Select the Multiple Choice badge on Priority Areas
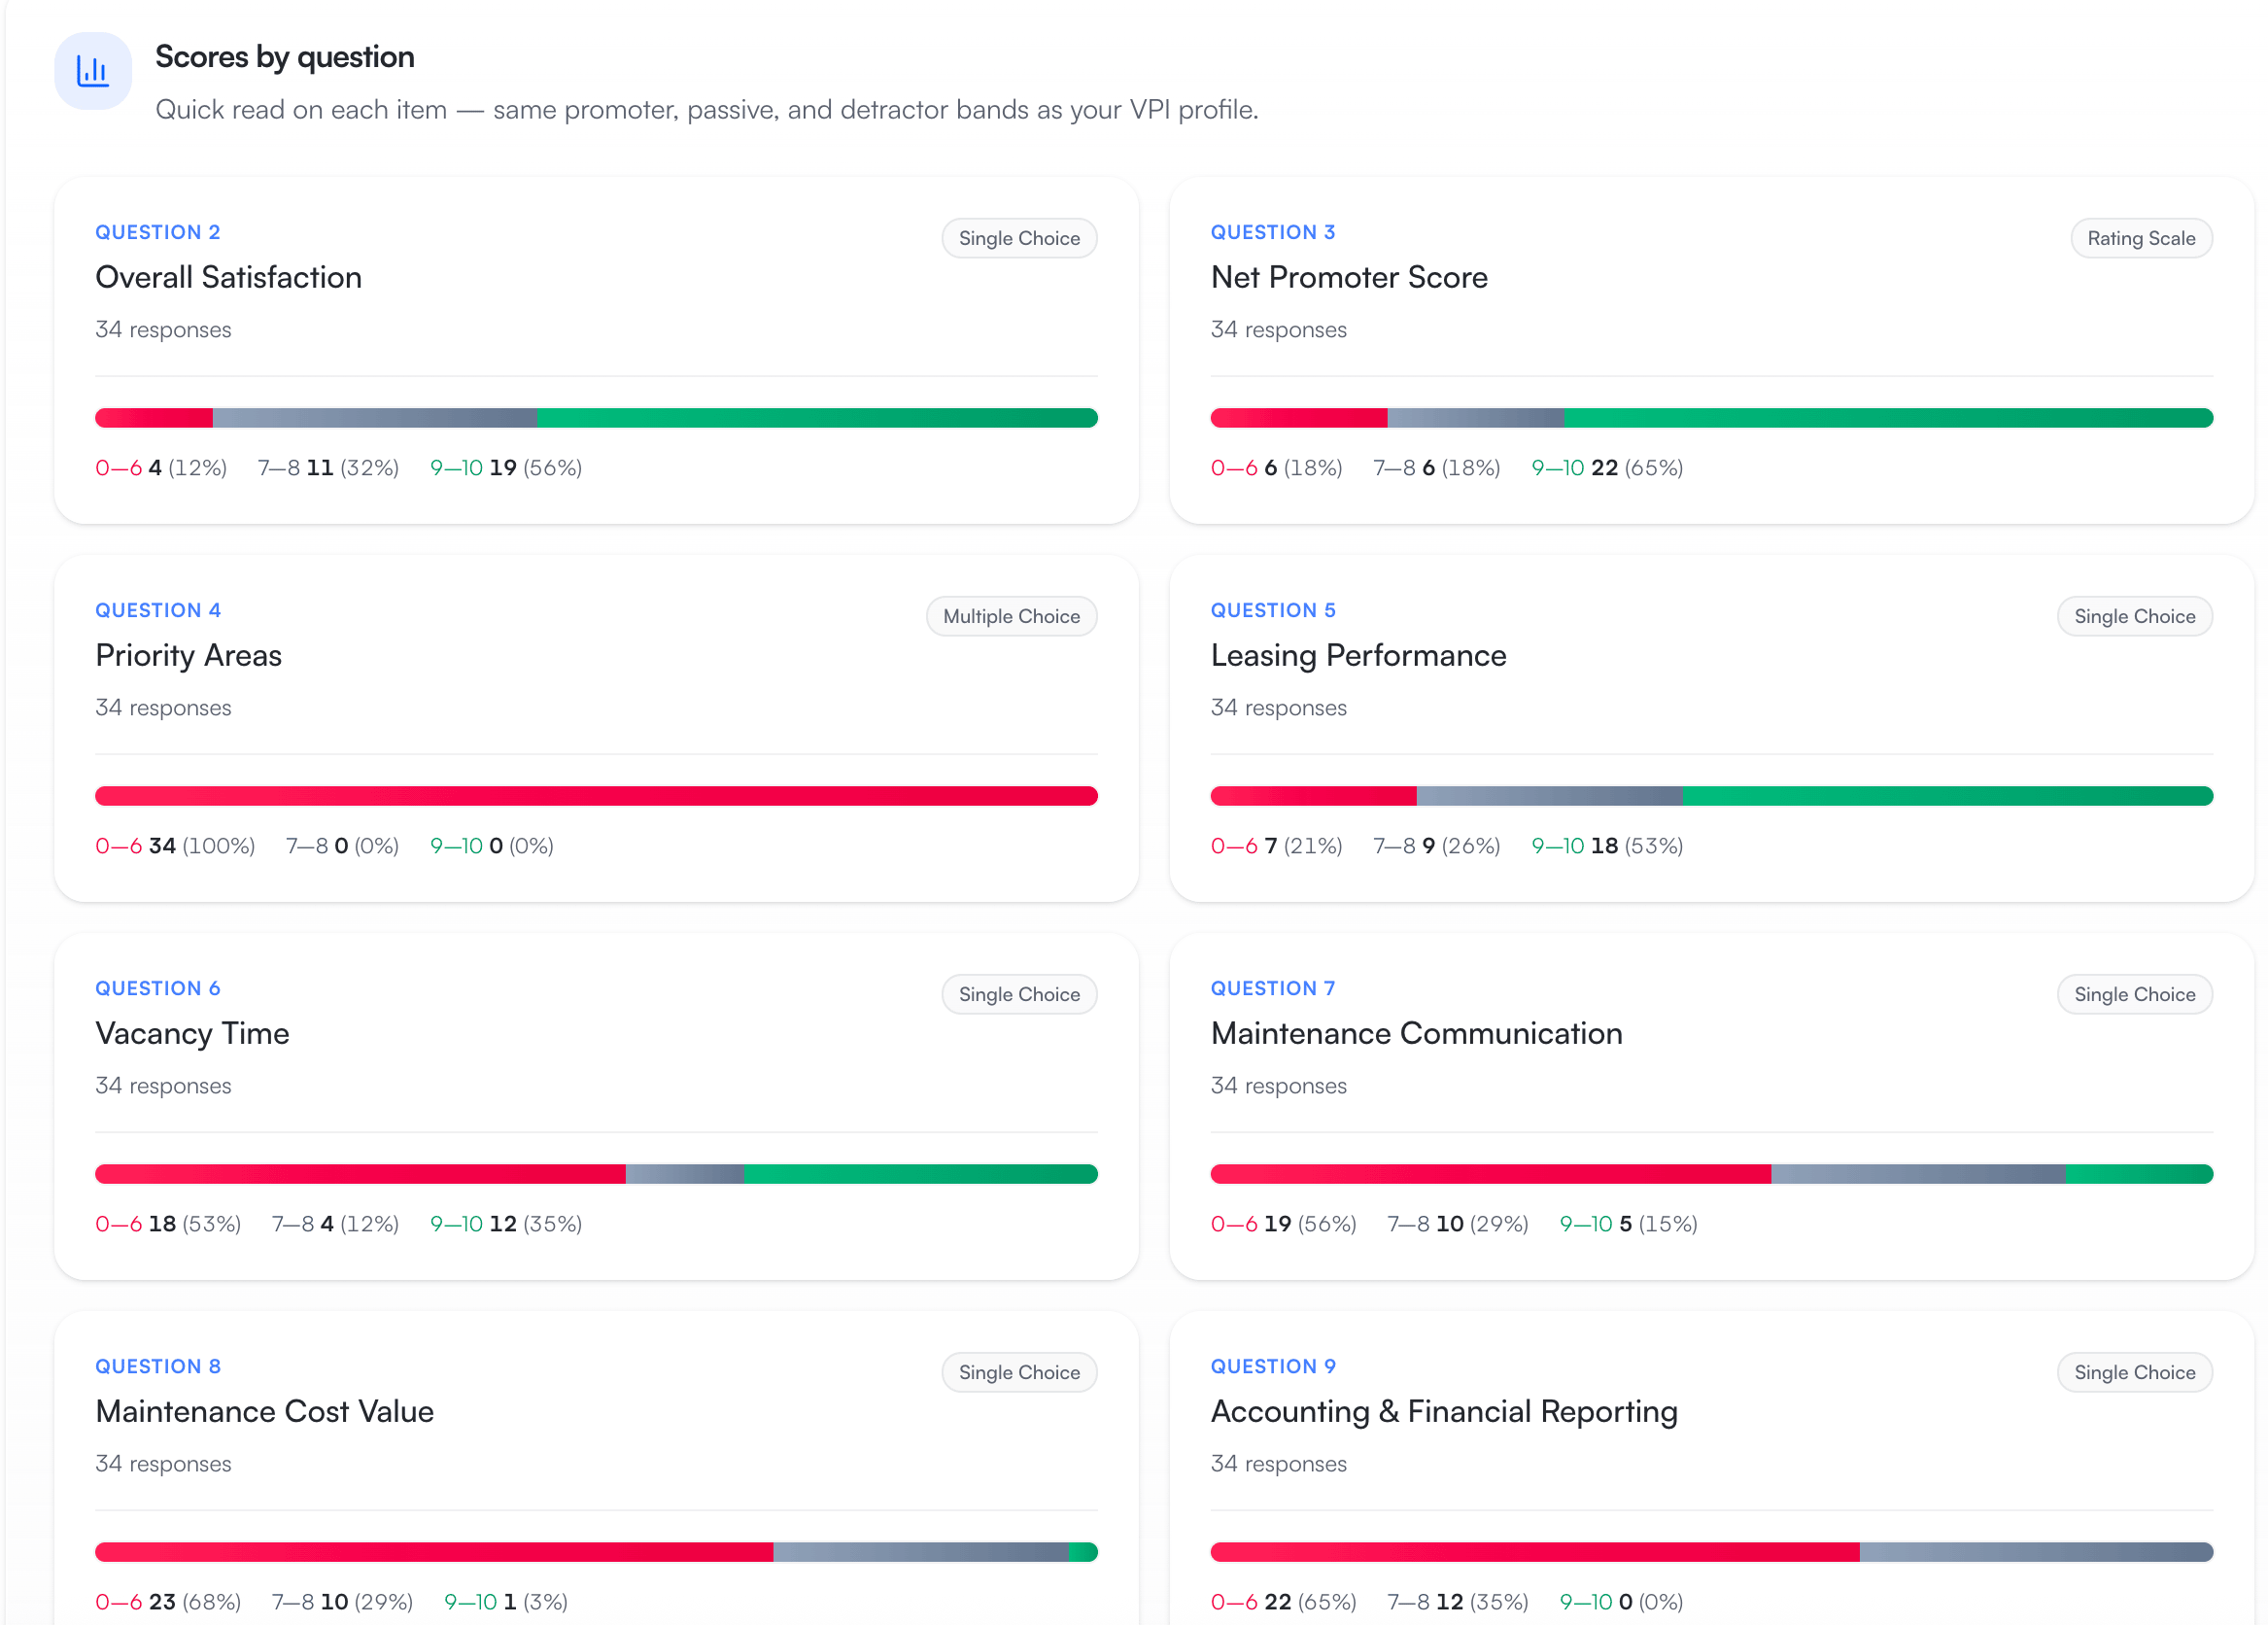The image size is (2268, 1625). [1011, 616]
